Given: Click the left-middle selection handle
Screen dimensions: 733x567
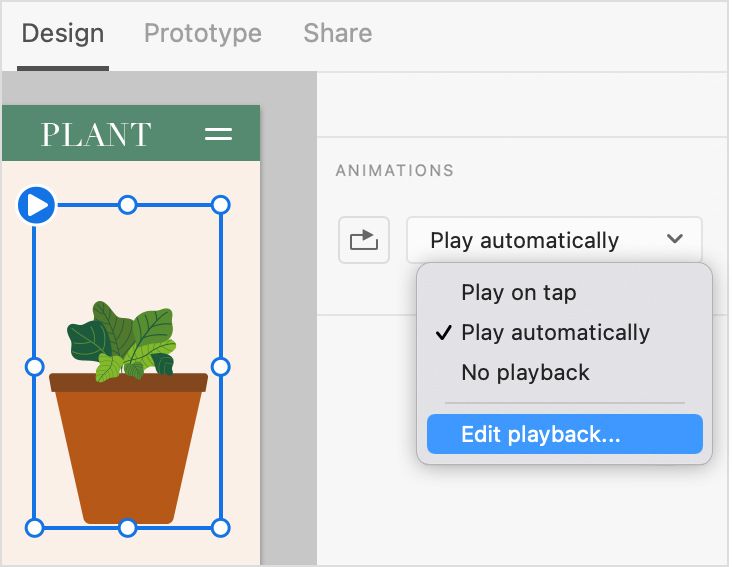Looking at the screenshot, I should pos(34,367).
